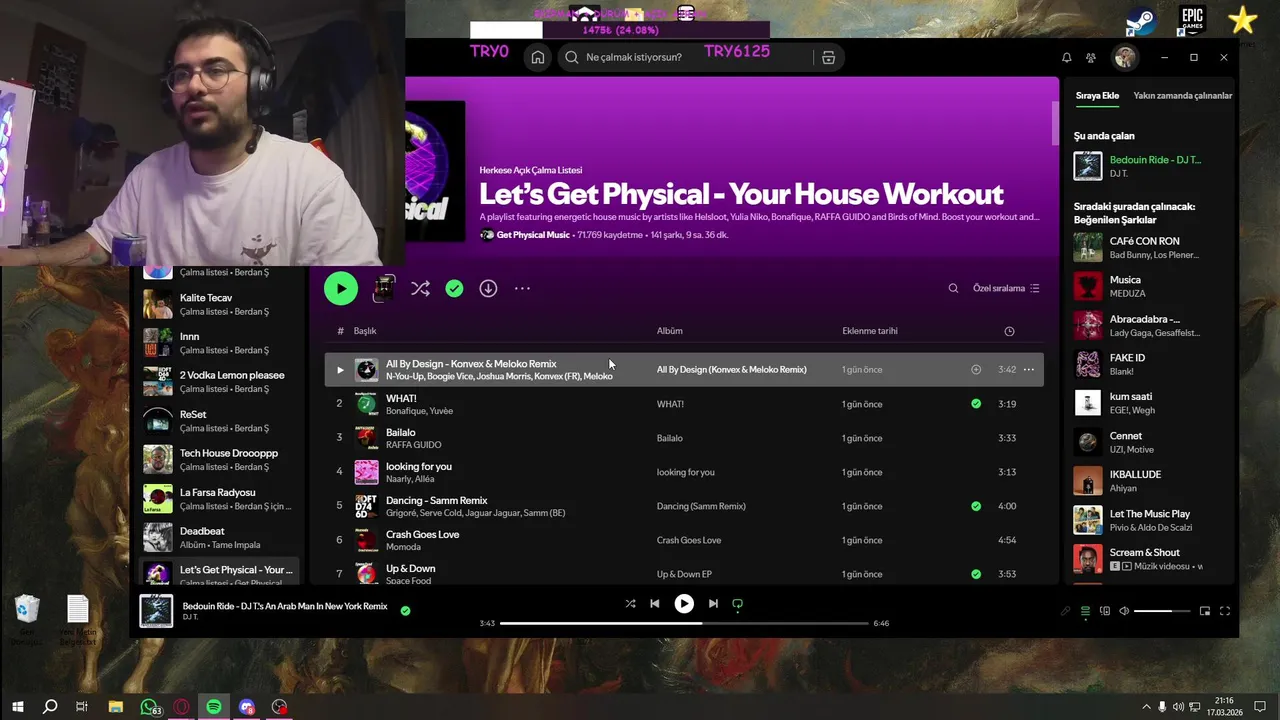
Task: Open lyrics with the microphone icon
Action: pos(1066,611)
